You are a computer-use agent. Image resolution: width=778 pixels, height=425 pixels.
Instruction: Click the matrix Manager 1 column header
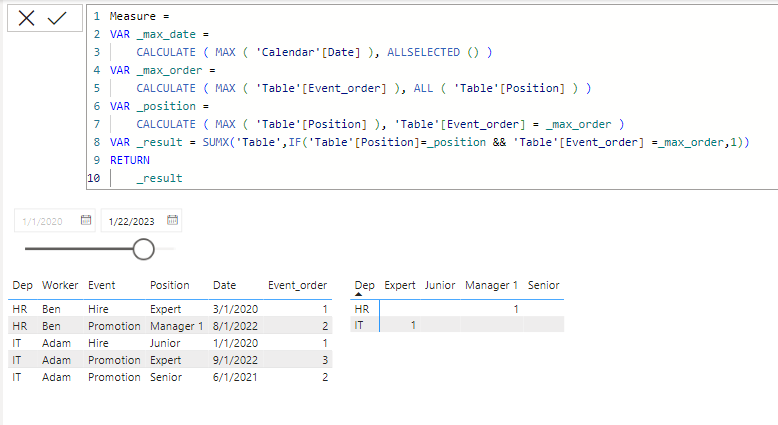(x=491, y=285)
